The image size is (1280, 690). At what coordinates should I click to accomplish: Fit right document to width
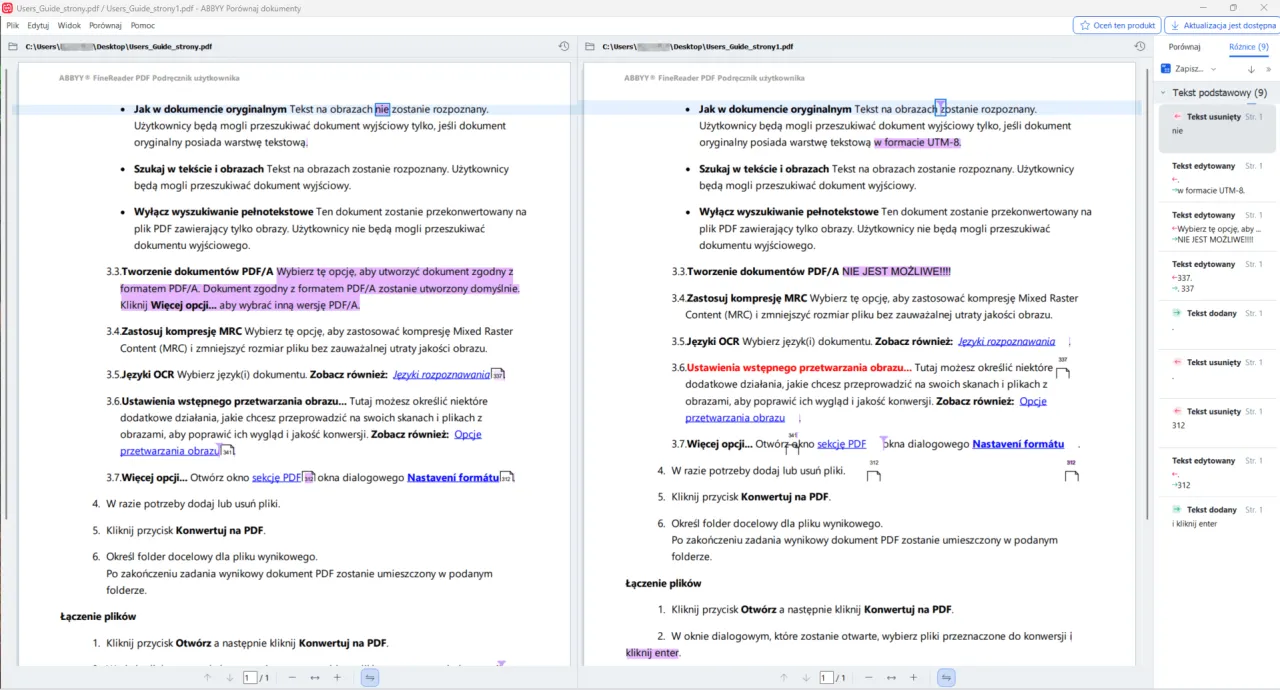point(890,678)
